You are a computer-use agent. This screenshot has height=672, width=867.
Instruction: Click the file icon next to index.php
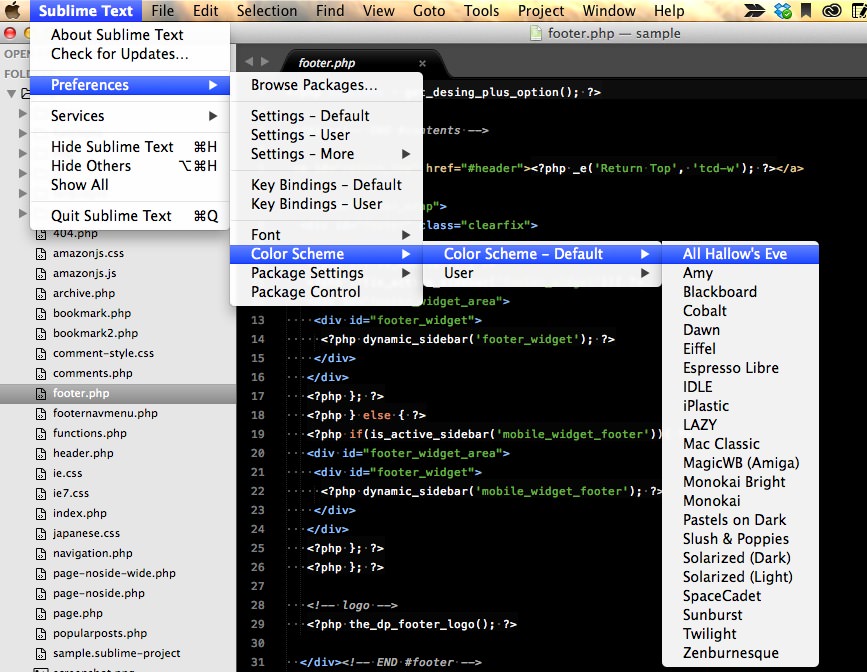tap(41, 514)
